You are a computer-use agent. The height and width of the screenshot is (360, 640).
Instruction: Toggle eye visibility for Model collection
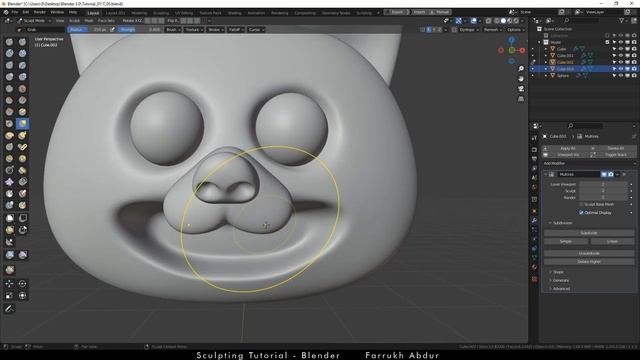621,42
